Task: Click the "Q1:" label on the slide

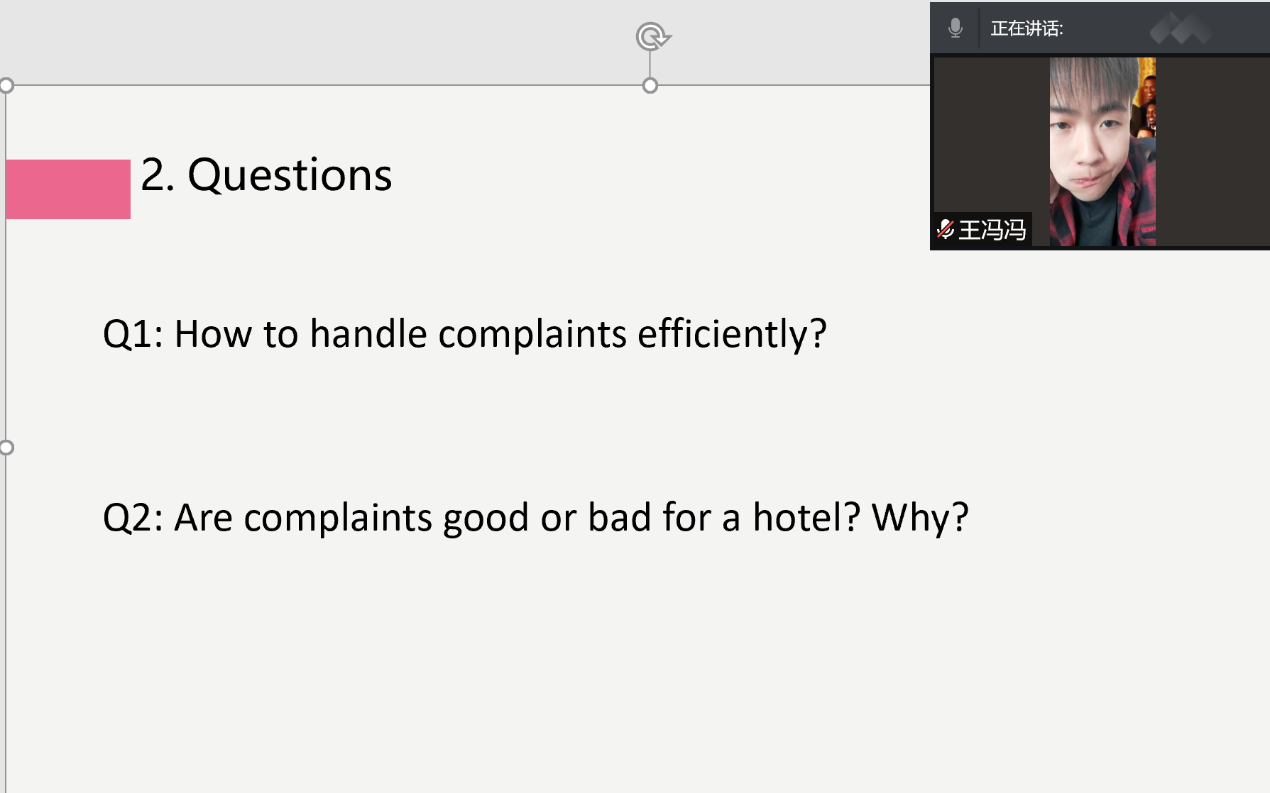Action: click(x=134, y=334)
